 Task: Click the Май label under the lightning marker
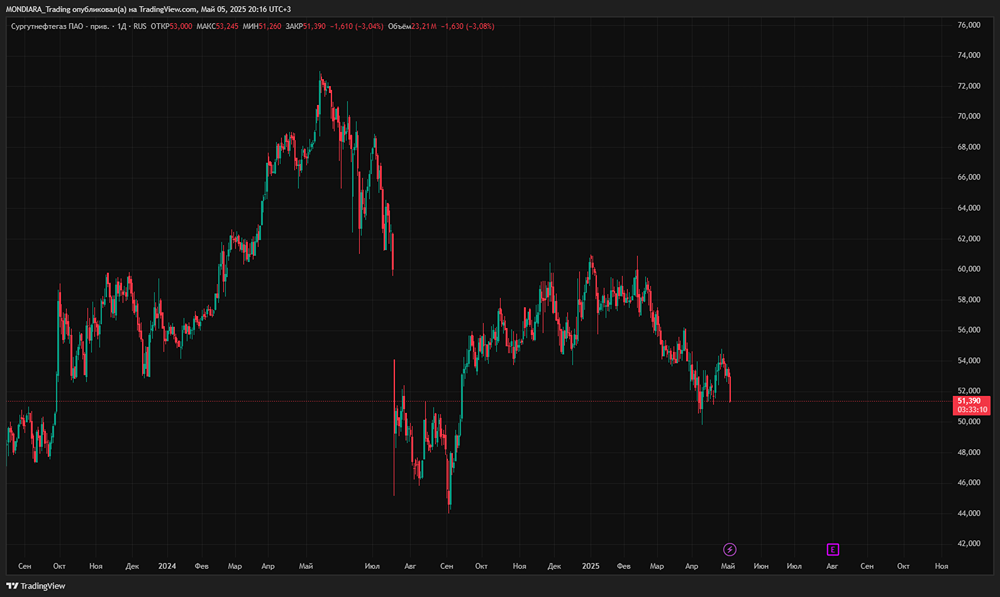728,566
